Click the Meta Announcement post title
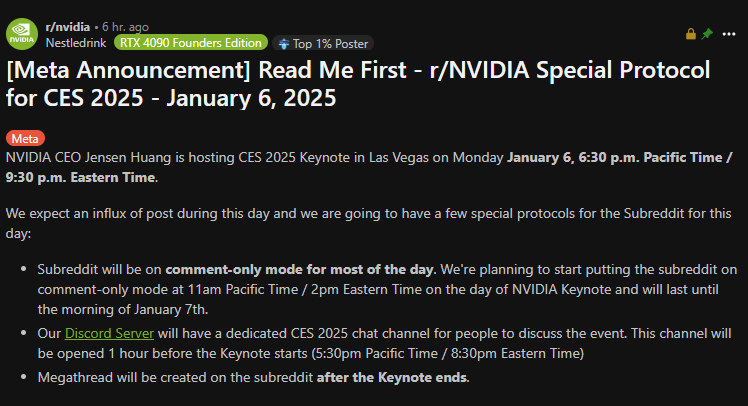This screenshot has width=748, height=406. click(357, 85)
